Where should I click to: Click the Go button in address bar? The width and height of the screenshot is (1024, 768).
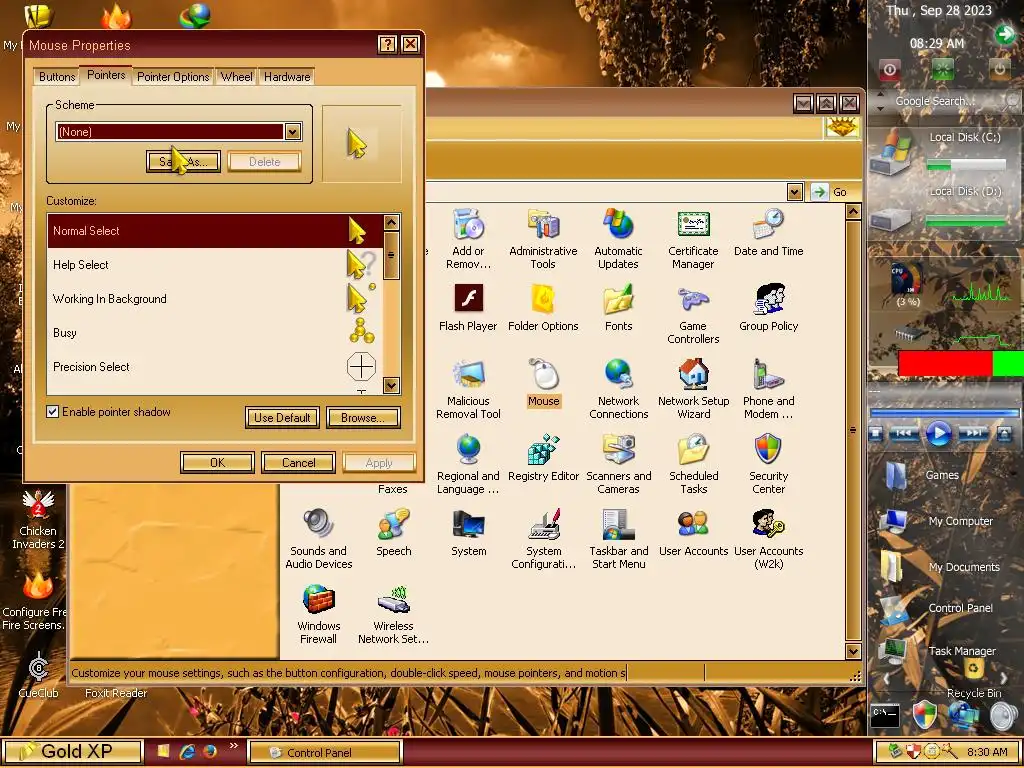[833, 192]
